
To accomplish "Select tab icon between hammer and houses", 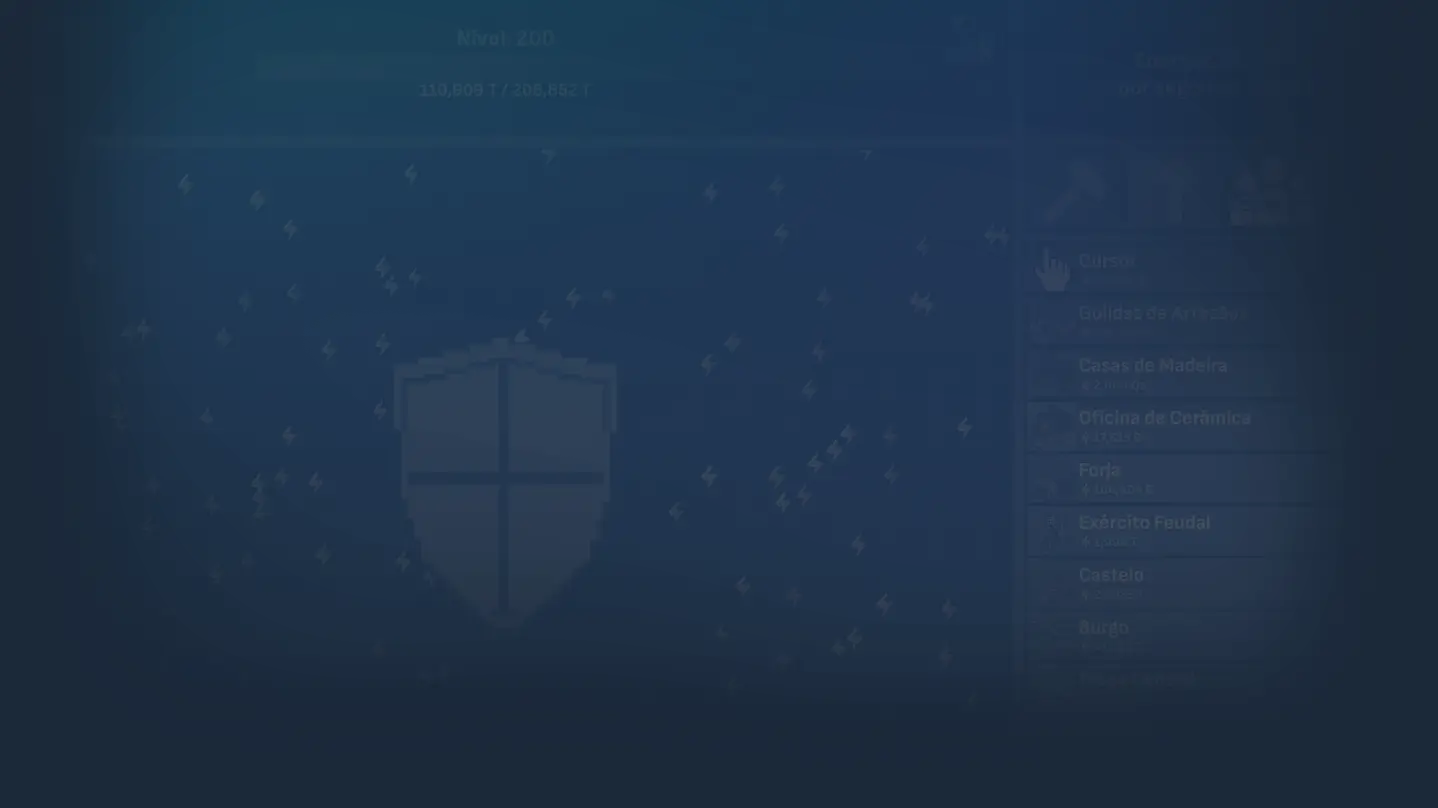I will pos(1163,193).
